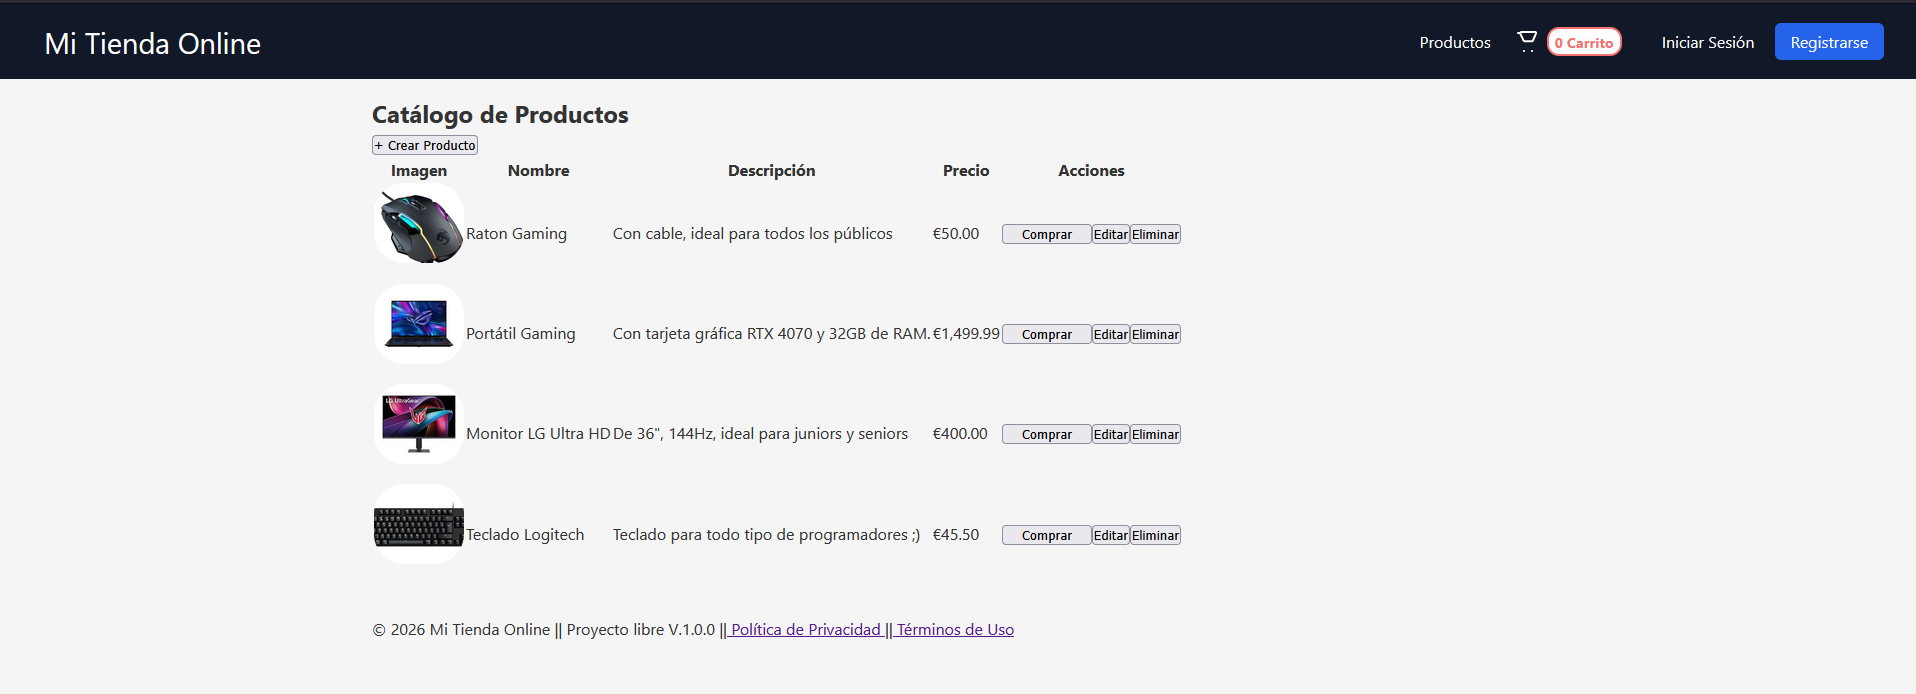Buy the Raton Gaming with Comprar
Screen dimensions: 1916x694
[1046, 234]
